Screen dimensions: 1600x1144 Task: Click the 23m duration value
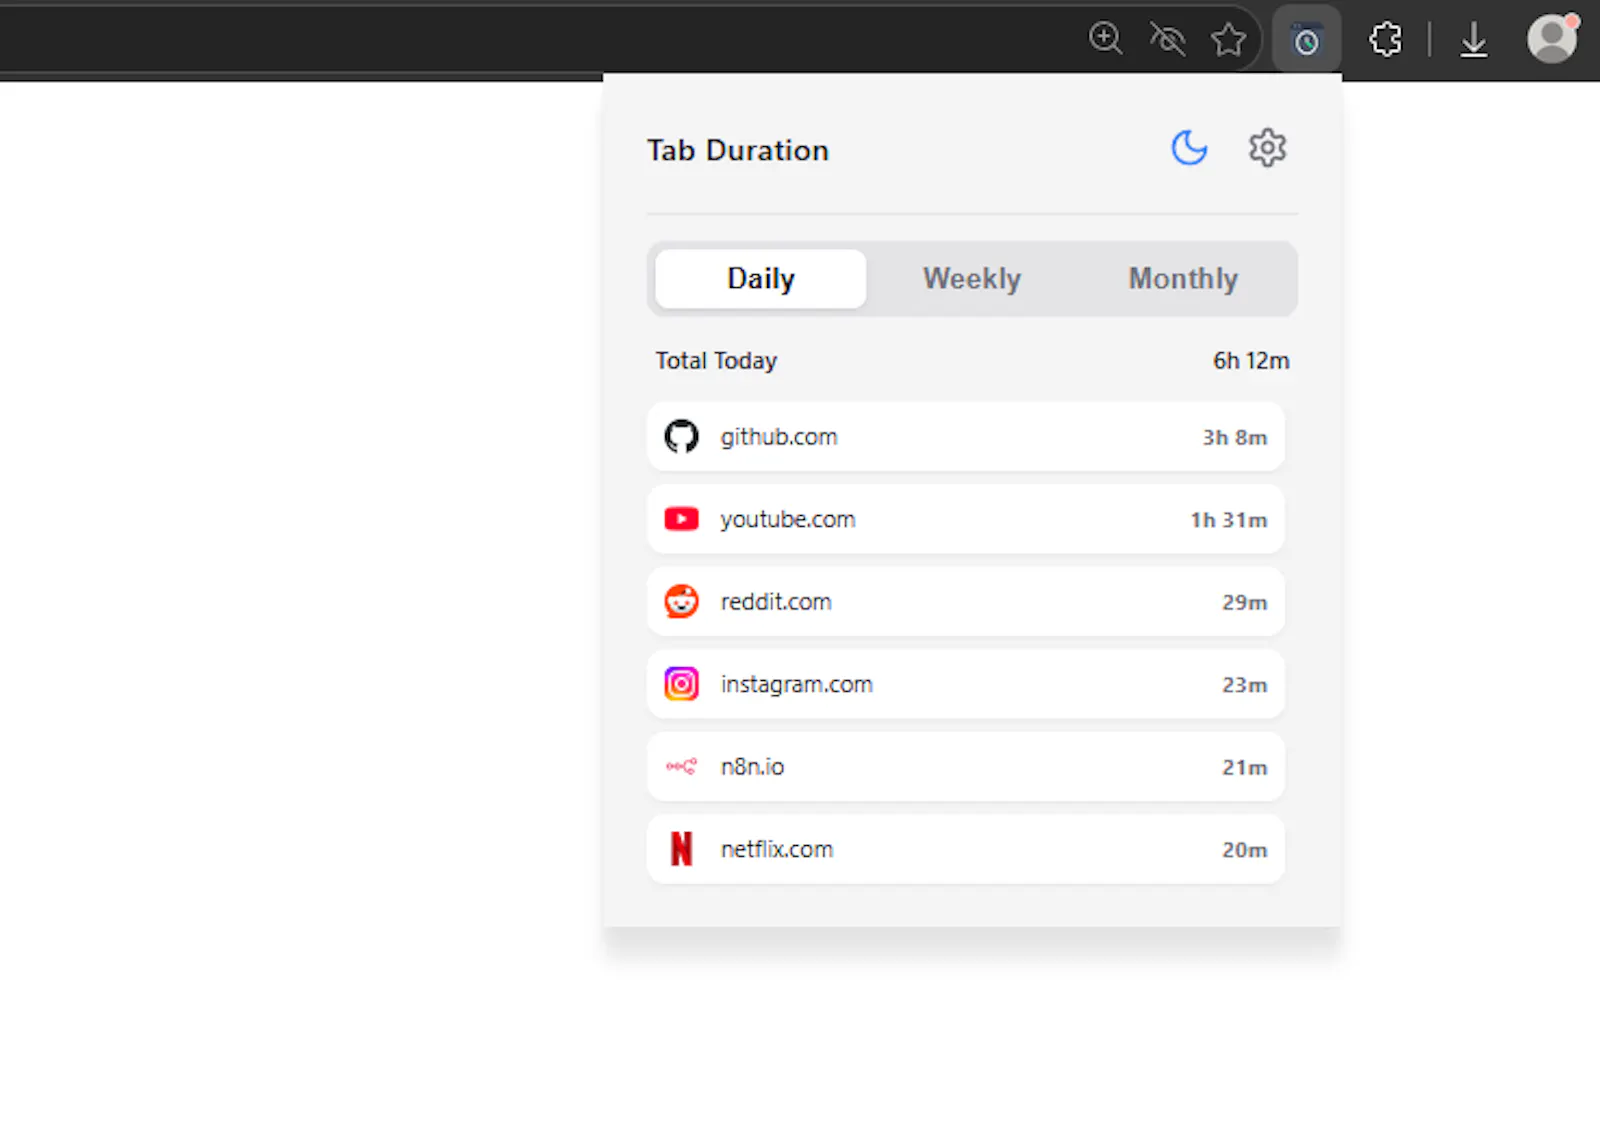(x=1245, y=685)
